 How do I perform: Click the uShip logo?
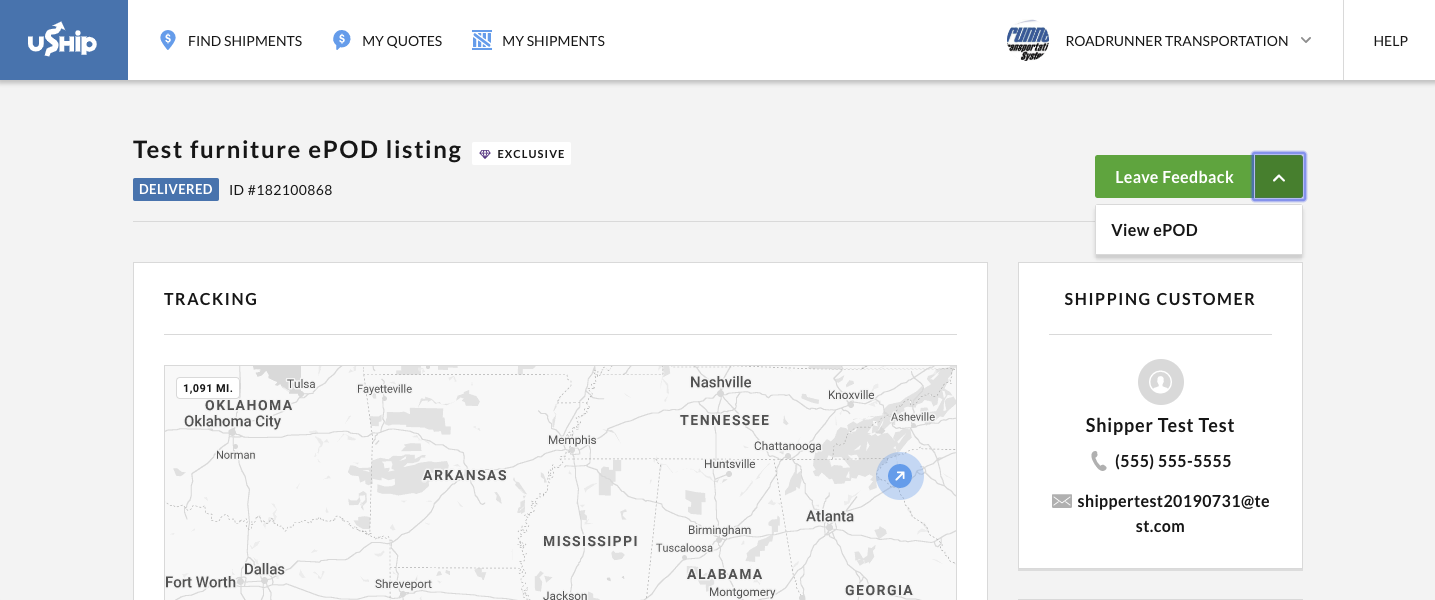click(x=63, y=39)
